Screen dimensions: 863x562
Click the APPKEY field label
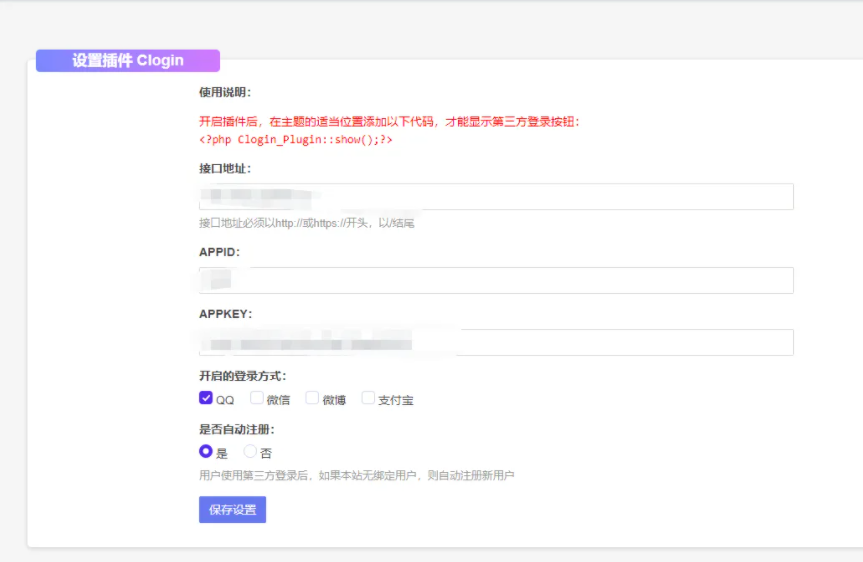click(x=225, y=314)
